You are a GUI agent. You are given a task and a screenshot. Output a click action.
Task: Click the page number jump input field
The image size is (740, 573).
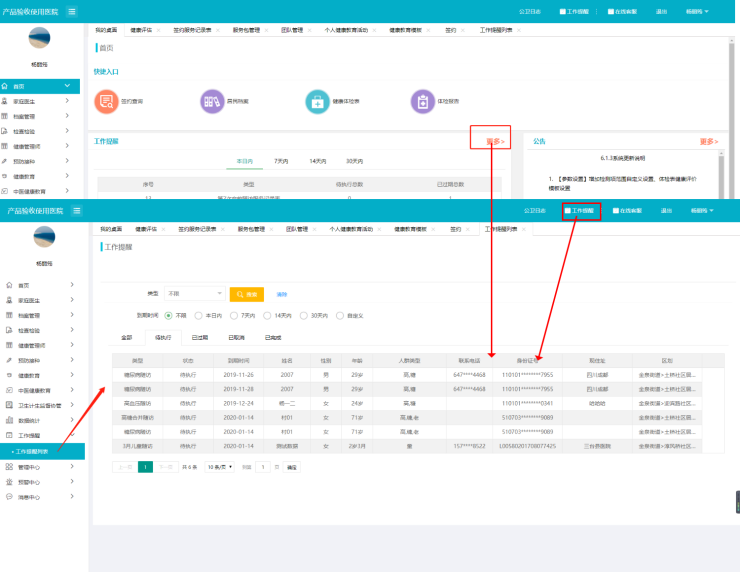(264, 467)
